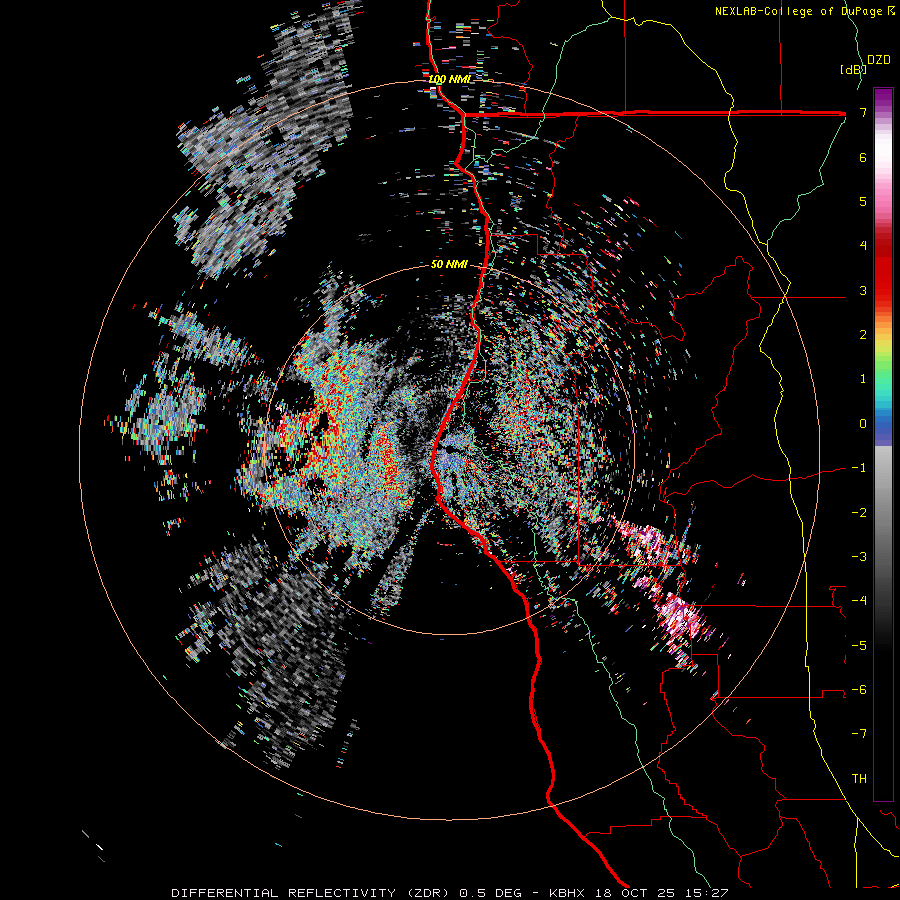Click the 50 NMI range ring label
This screenshot has width=900, height=900.
[x=449, y=265]
